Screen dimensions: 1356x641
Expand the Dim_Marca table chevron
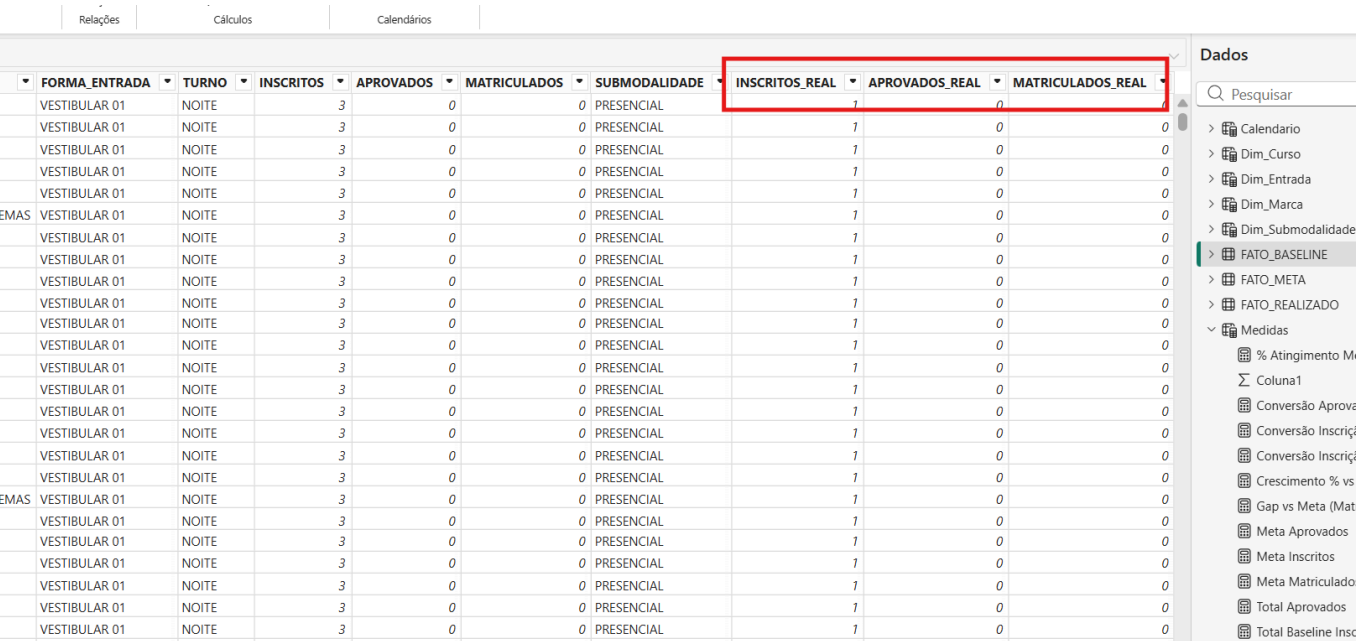point(1211,204)
